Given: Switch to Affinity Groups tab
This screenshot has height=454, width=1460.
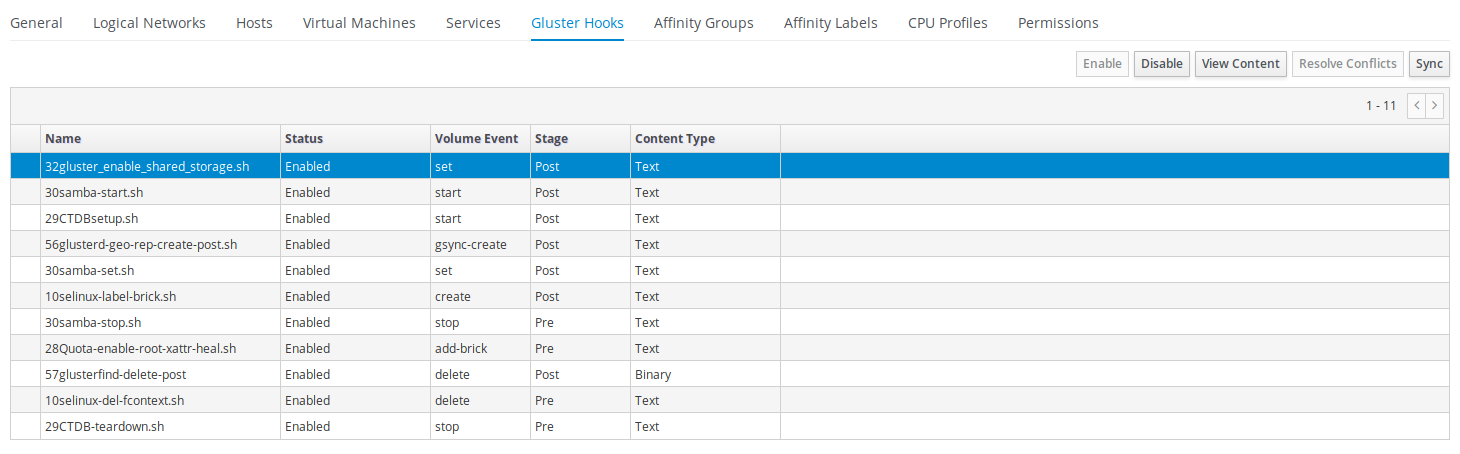Looking at the screenshot, I should coord(703,23).
